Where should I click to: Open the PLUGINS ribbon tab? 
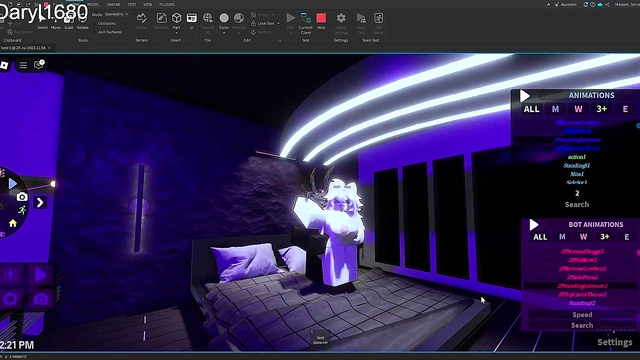167,4
